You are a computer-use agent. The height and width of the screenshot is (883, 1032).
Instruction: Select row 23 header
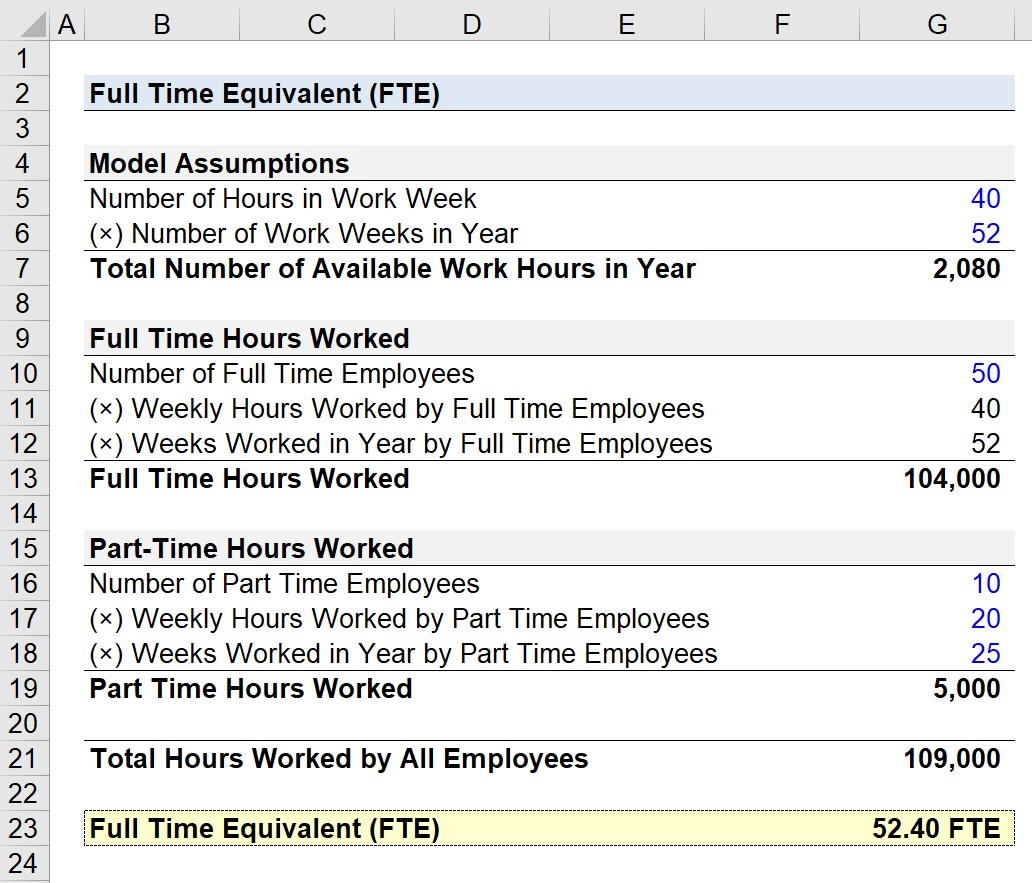(24, 828)
